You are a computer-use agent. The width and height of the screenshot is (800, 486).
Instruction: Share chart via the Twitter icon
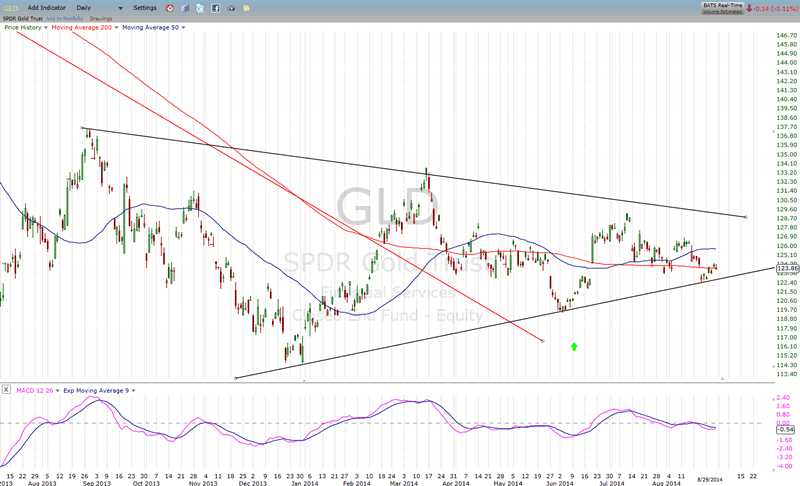coord(200,8)
